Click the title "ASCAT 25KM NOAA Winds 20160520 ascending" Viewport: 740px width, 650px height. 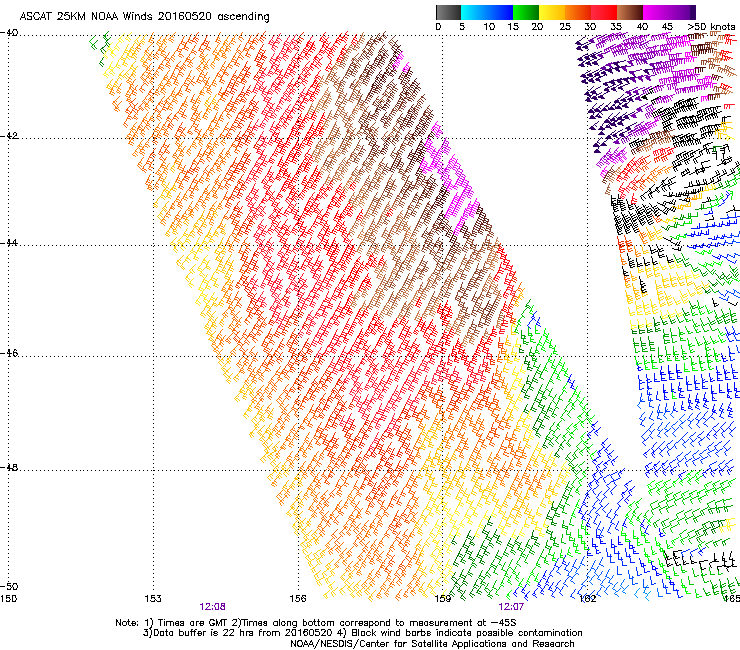tap(144, 17)
